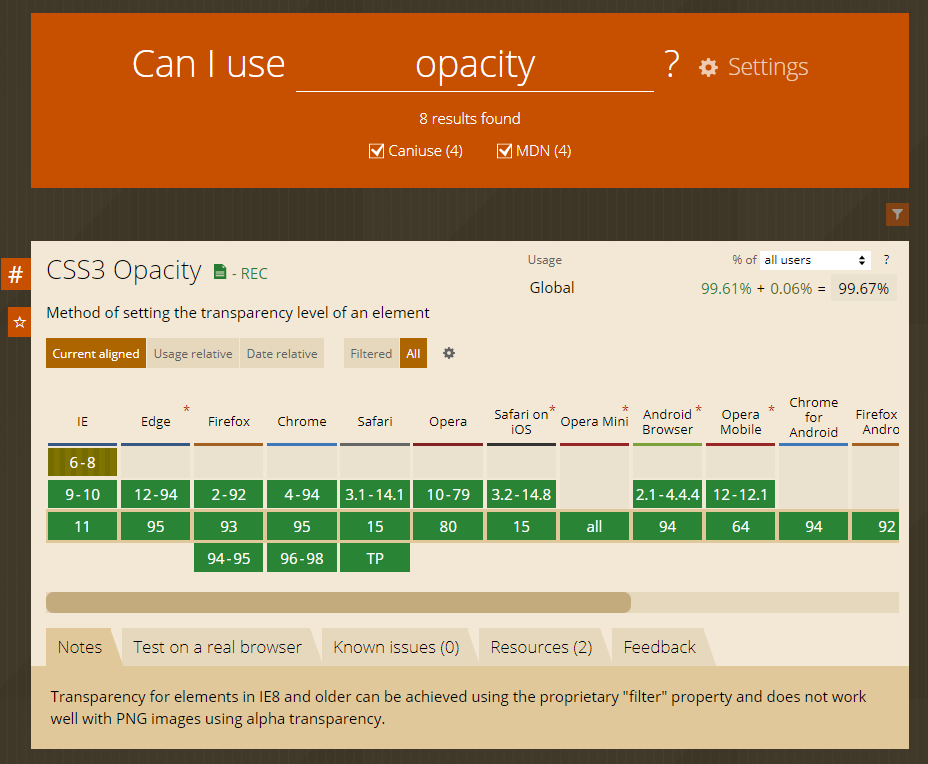Click the Opera Mini all cell
Viewport: 928px width, 764px height.
tap(594, 526)
